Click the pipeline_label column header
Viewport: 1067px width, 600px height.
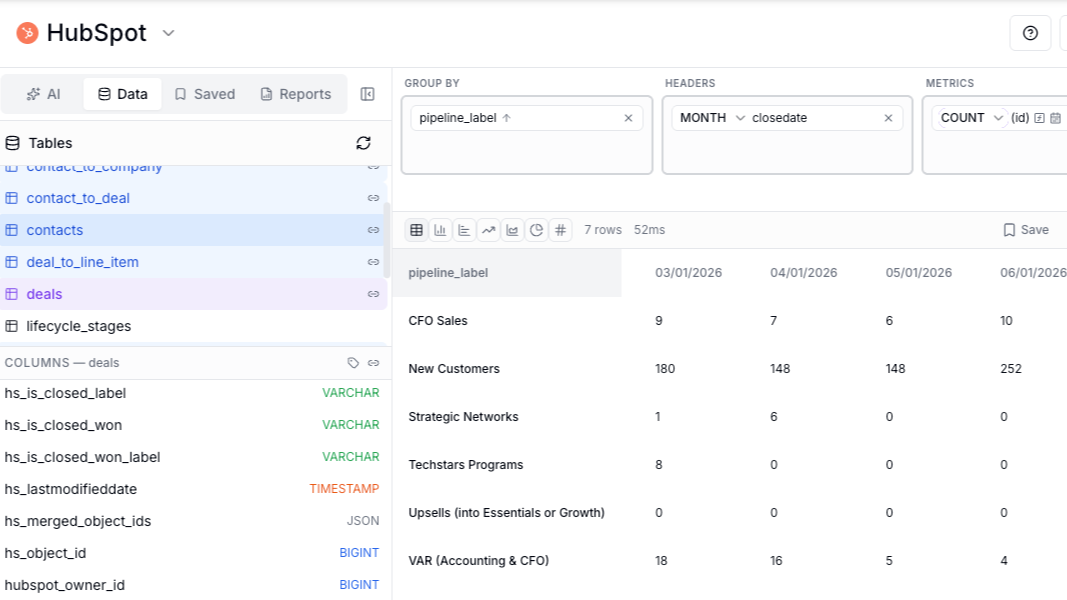click(x=507, y=273)
